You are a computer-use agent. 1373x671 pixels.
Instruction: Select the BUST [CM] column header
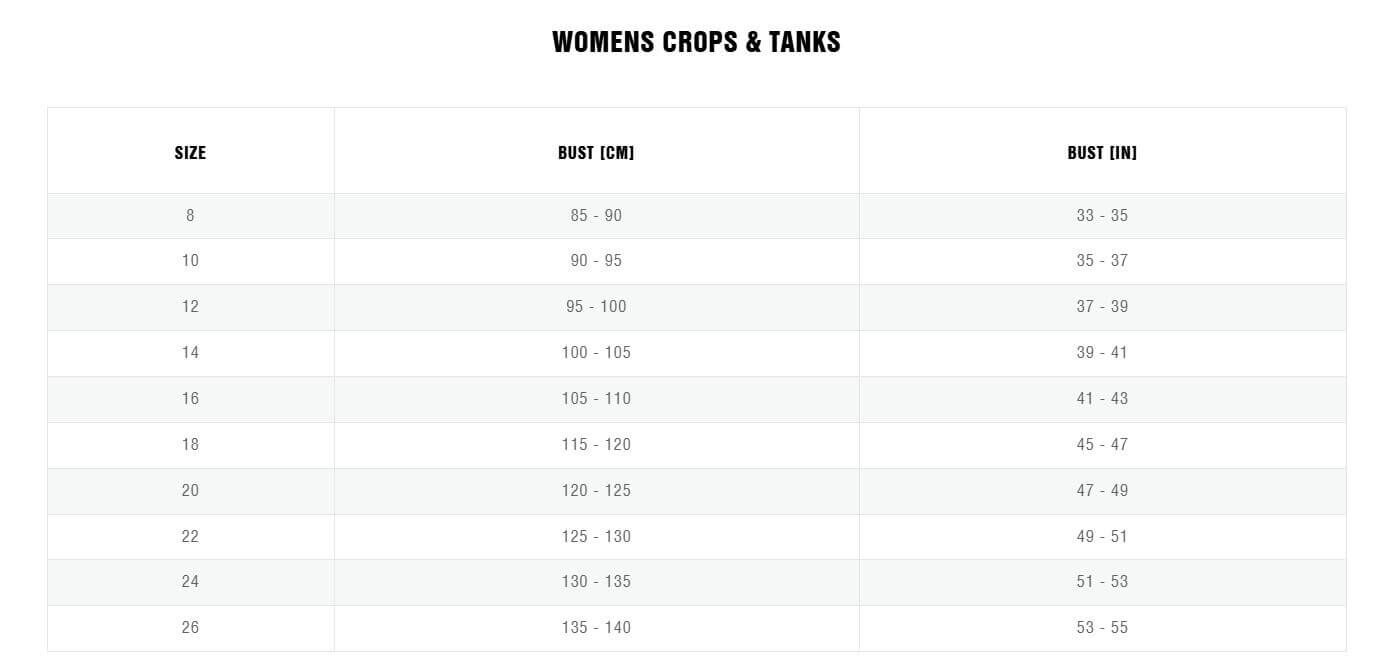pos(596,153)
